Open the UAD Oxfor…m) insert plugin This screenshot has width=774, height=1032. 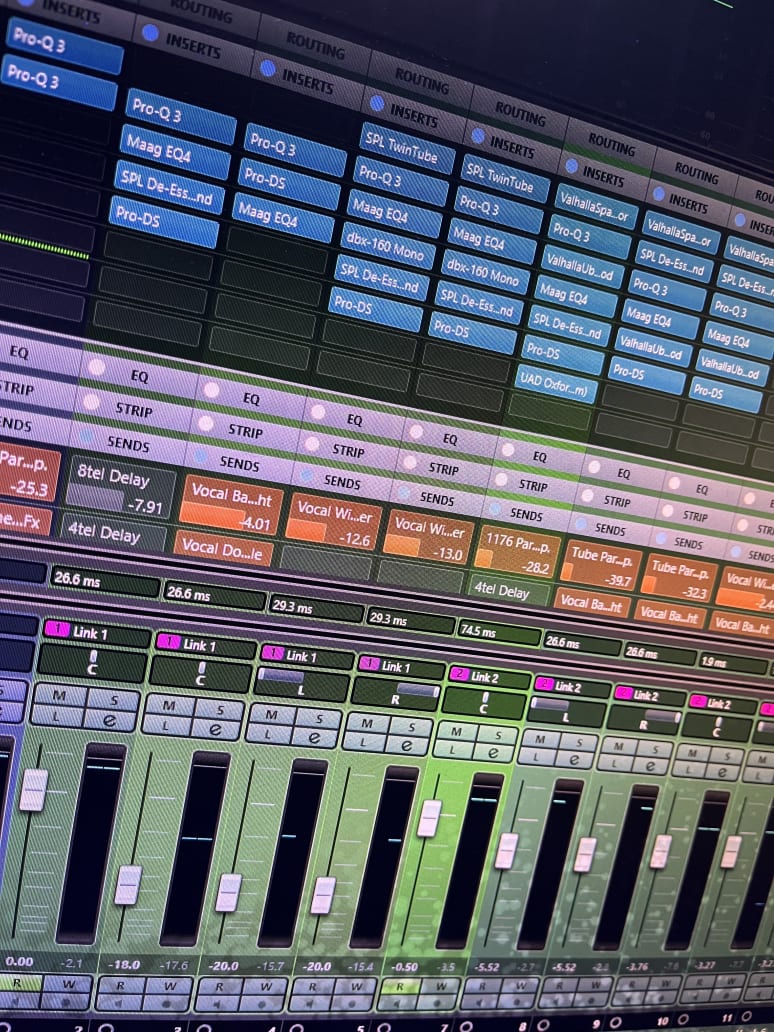[x=555, y=383]
